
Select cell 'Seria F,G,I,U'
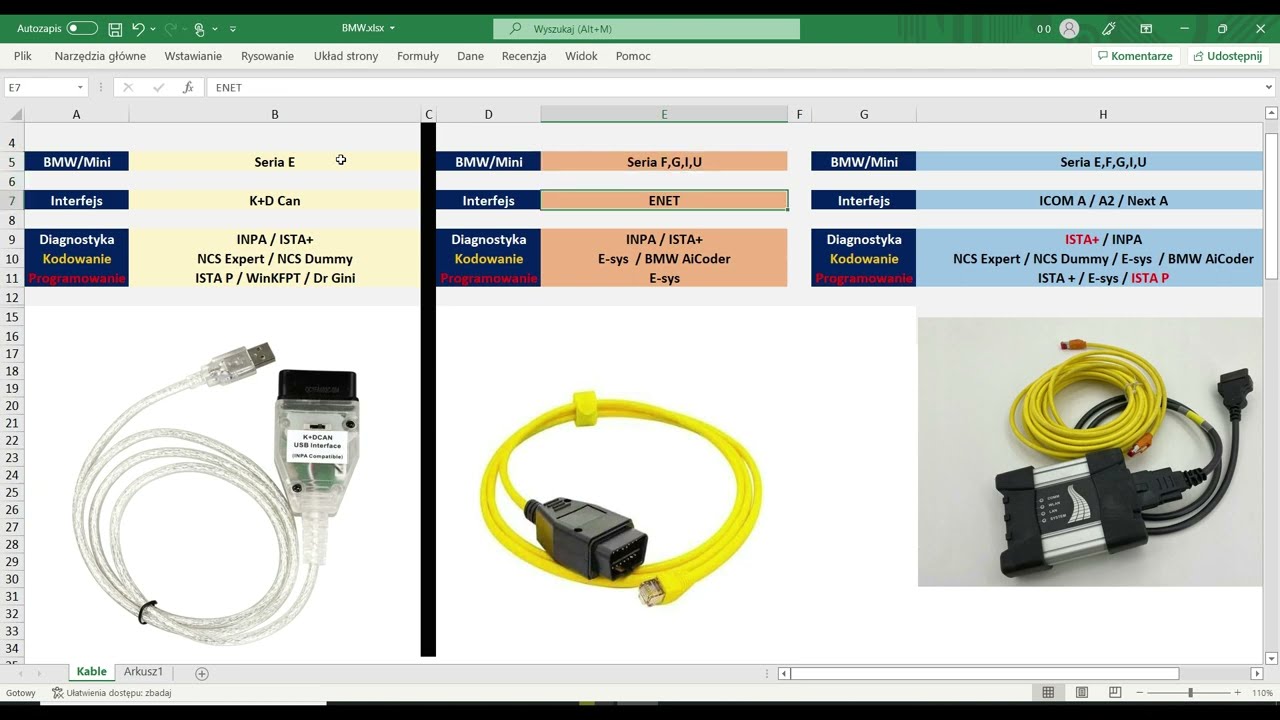tap(664, 162)
